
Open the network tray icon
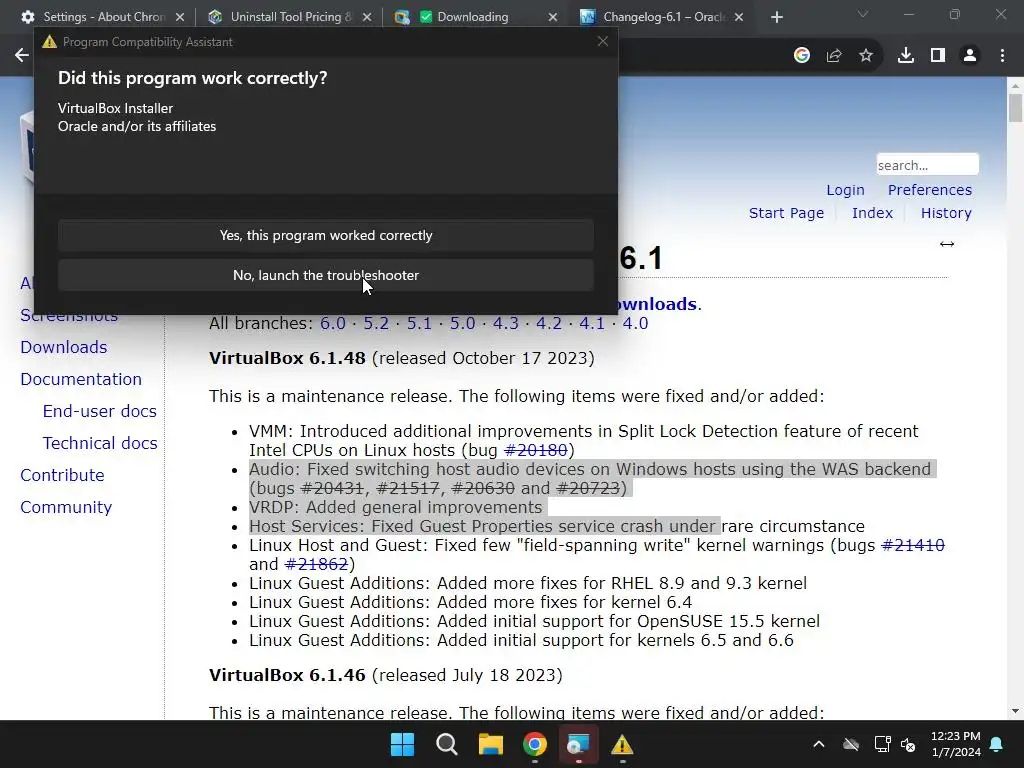[x=882, y=744]
